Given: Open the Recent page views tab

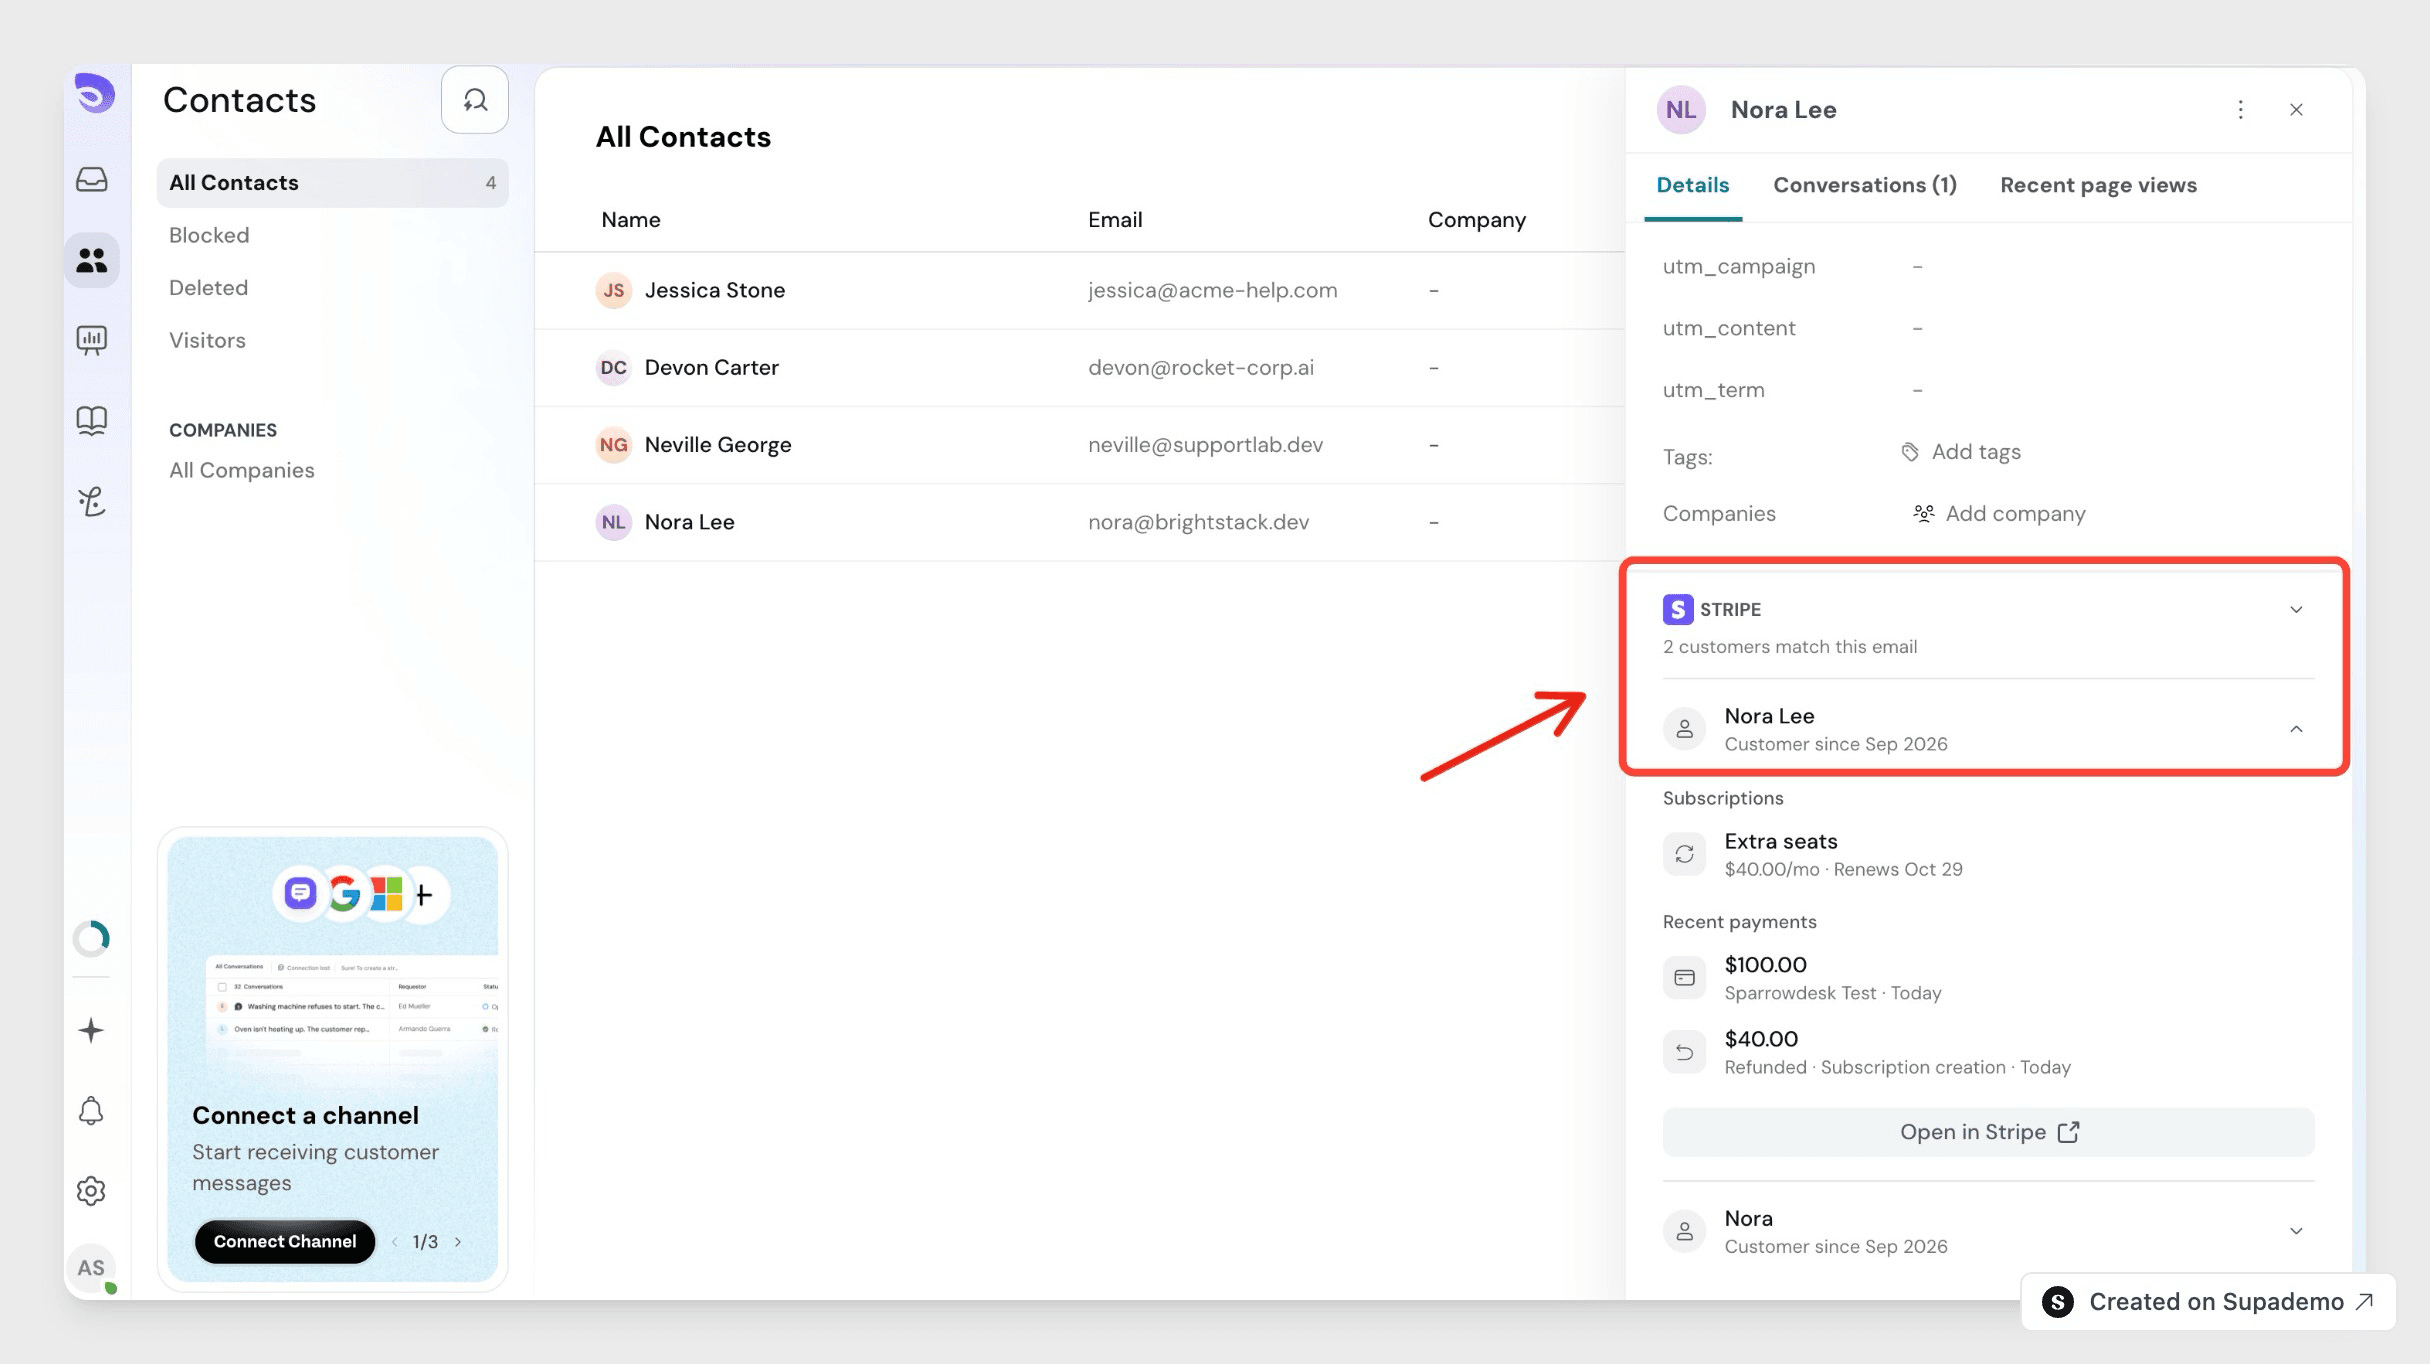Looking at the screenshot, I should (2098, 185).
